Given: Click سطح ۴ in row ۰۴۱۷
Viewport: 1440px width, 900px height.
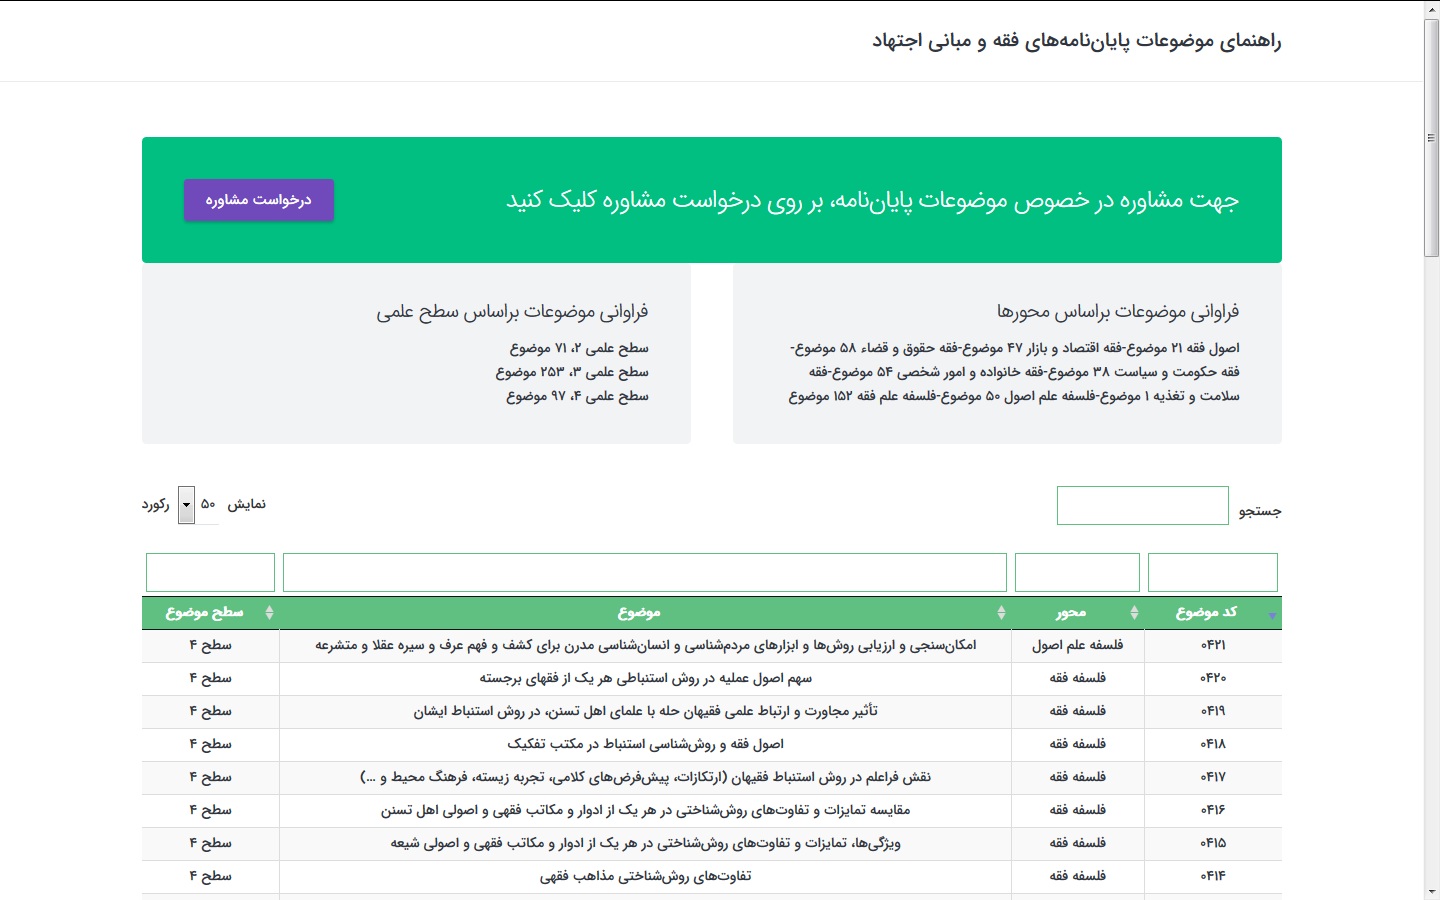Looking at the screenshot, I should [211, 778].
